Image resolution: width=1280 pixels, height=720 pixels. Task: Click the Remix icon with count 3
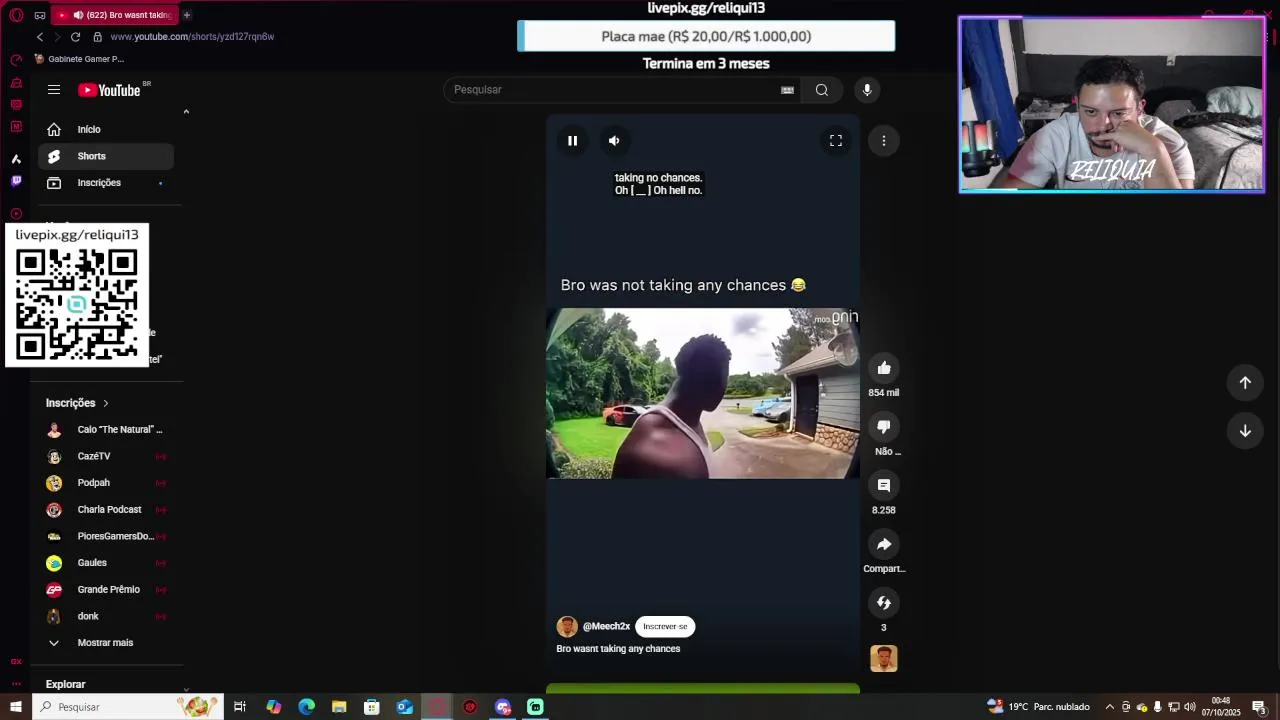click(884, 602)
